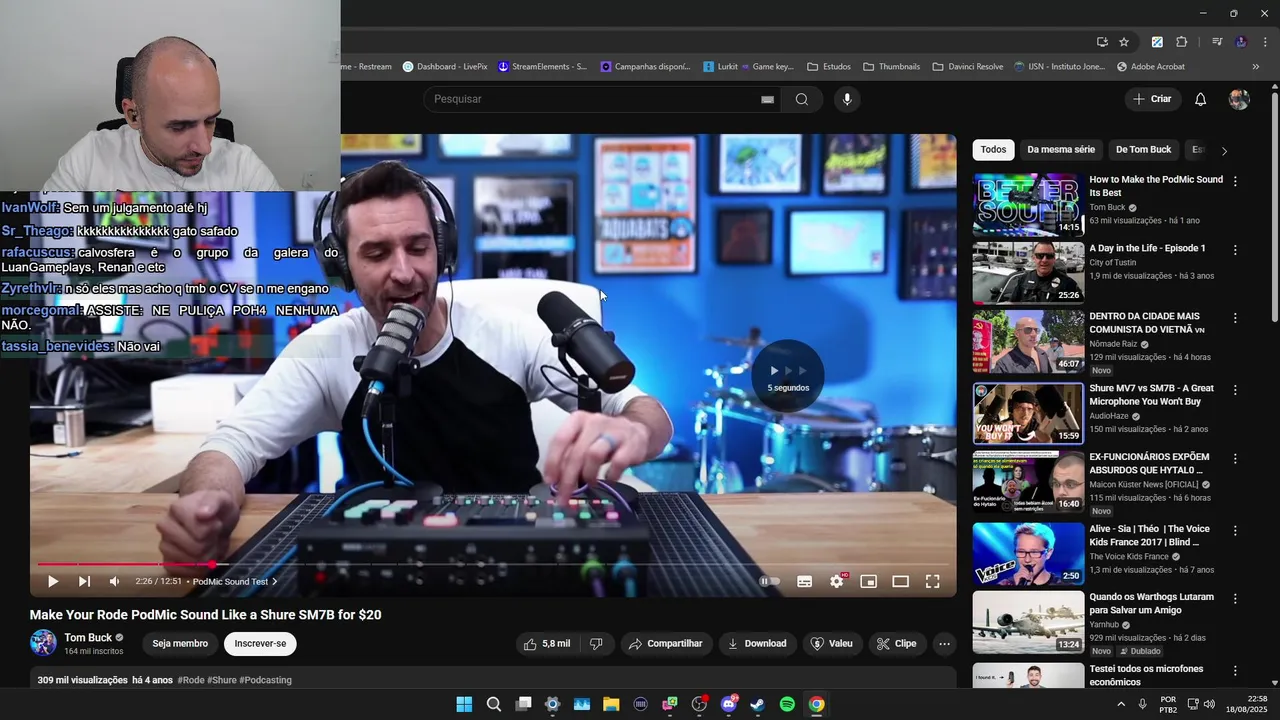The width and height of the screenshot is (1280, 720).
Task: Click Seja membro button
Action: [x=180, y=643]
